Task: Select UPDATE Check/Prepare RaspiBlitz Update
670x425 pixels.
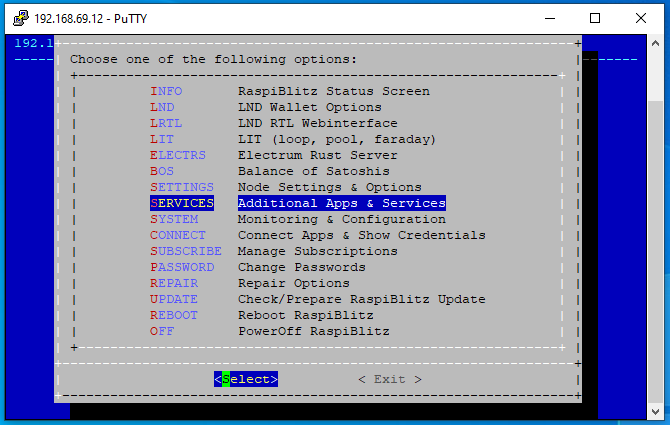Action: [x=317, y=299]
